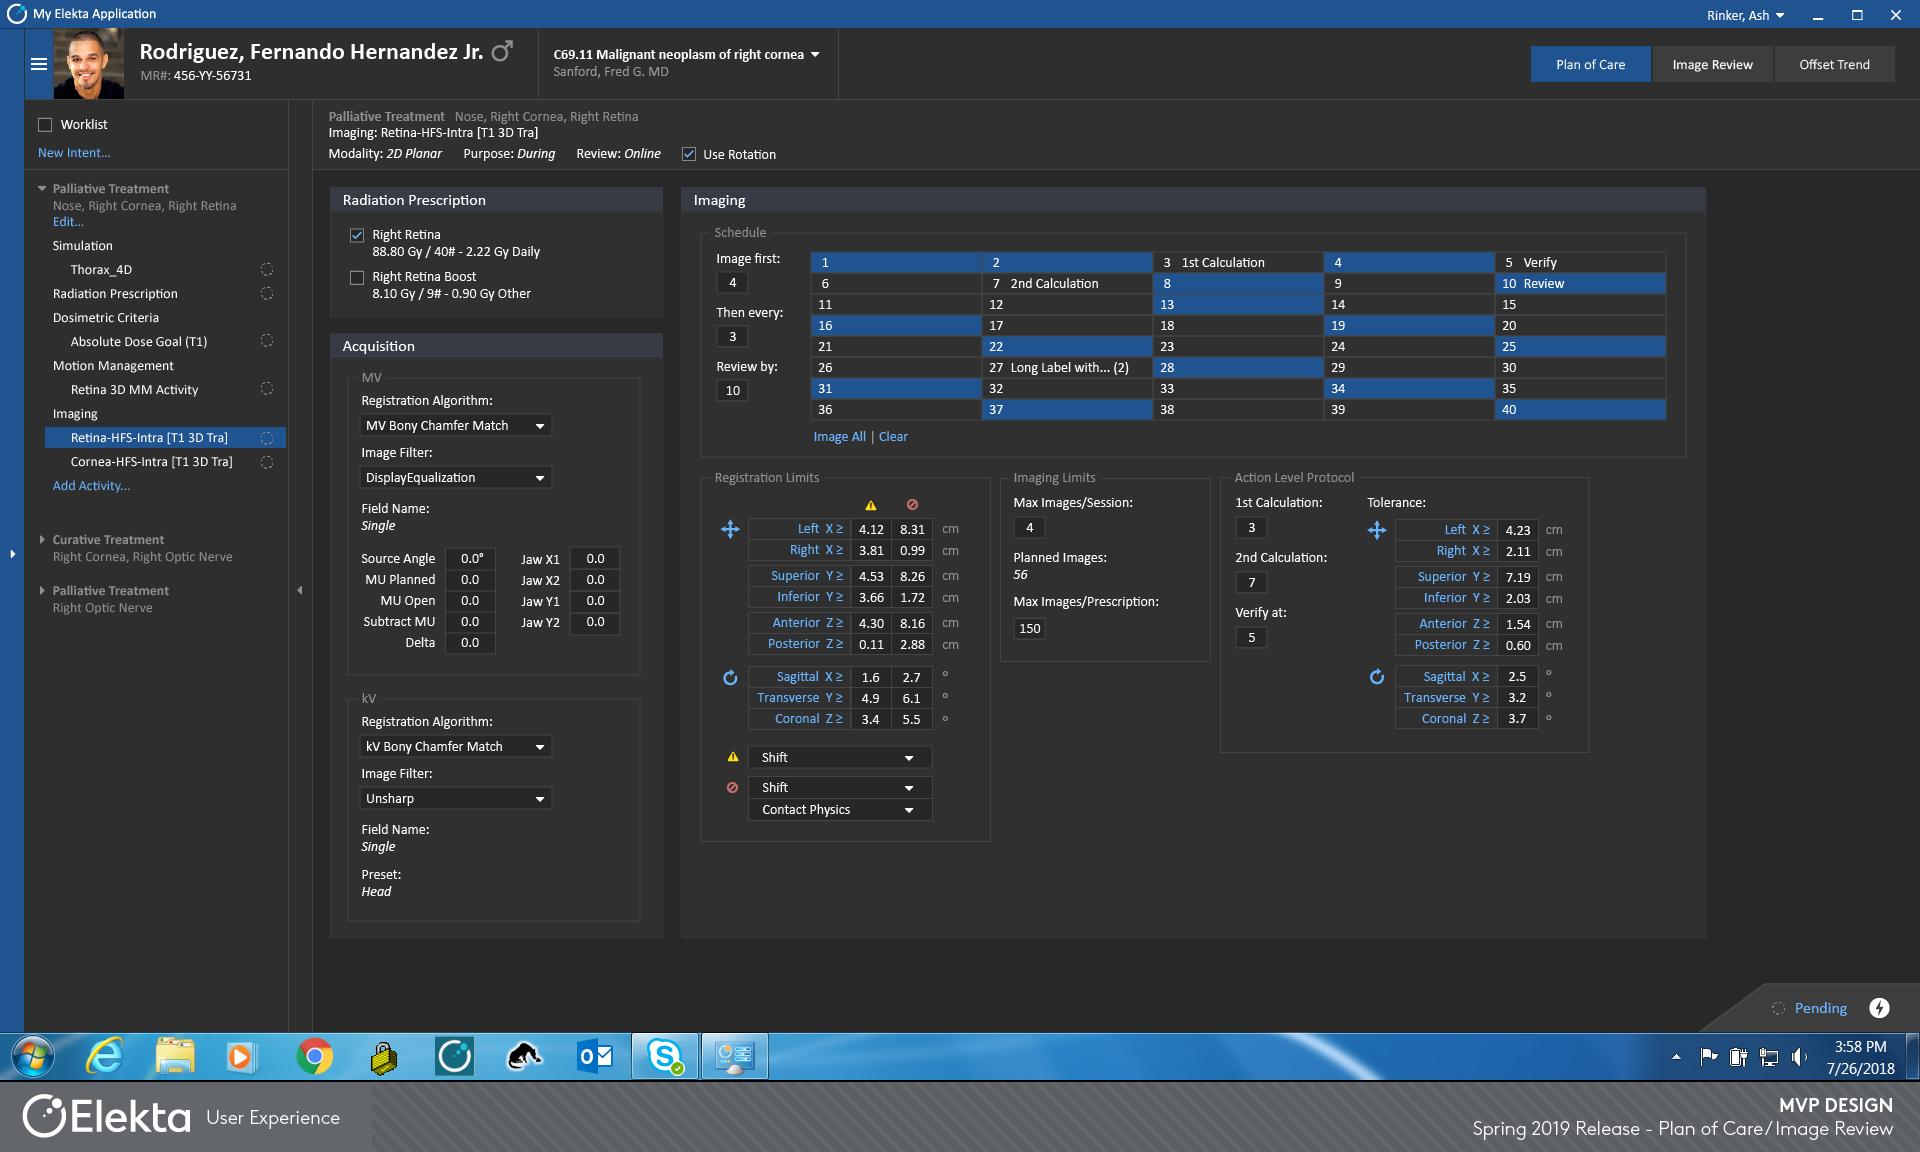Switch to the Image Review tab

pos(1712,64)
